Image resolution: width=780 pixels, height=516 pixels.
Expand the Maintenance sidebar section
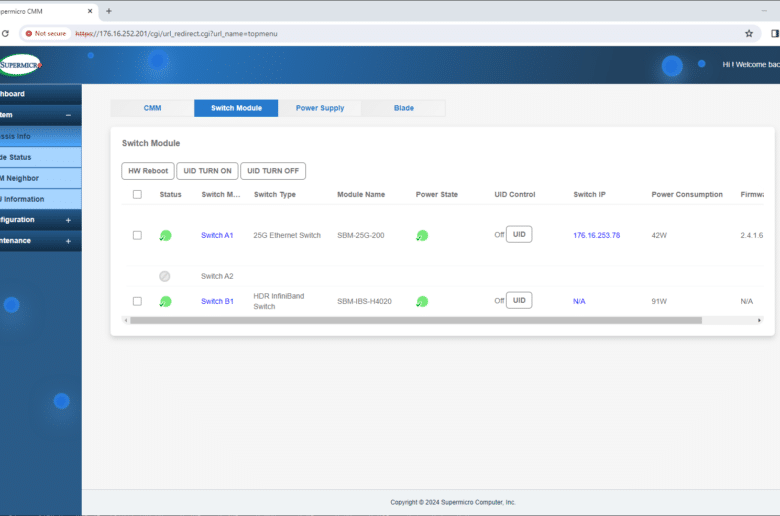68,241
